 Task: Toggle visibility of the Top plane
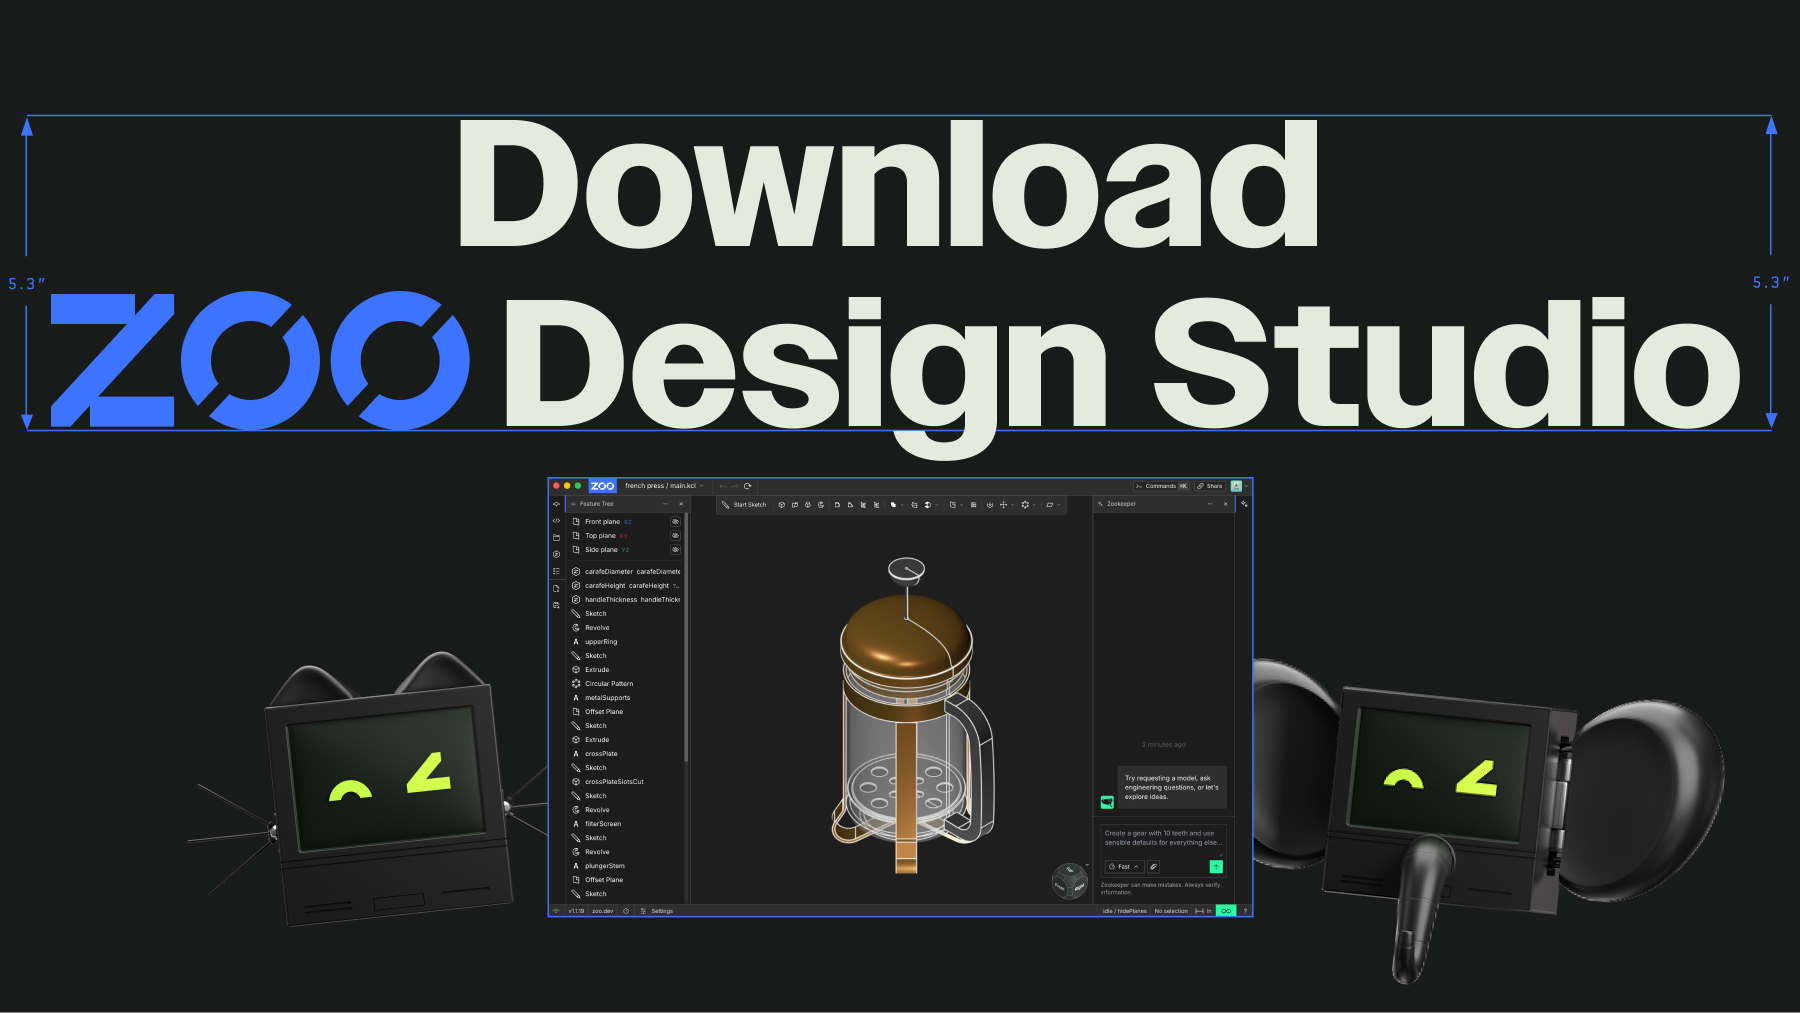point(675,536)
